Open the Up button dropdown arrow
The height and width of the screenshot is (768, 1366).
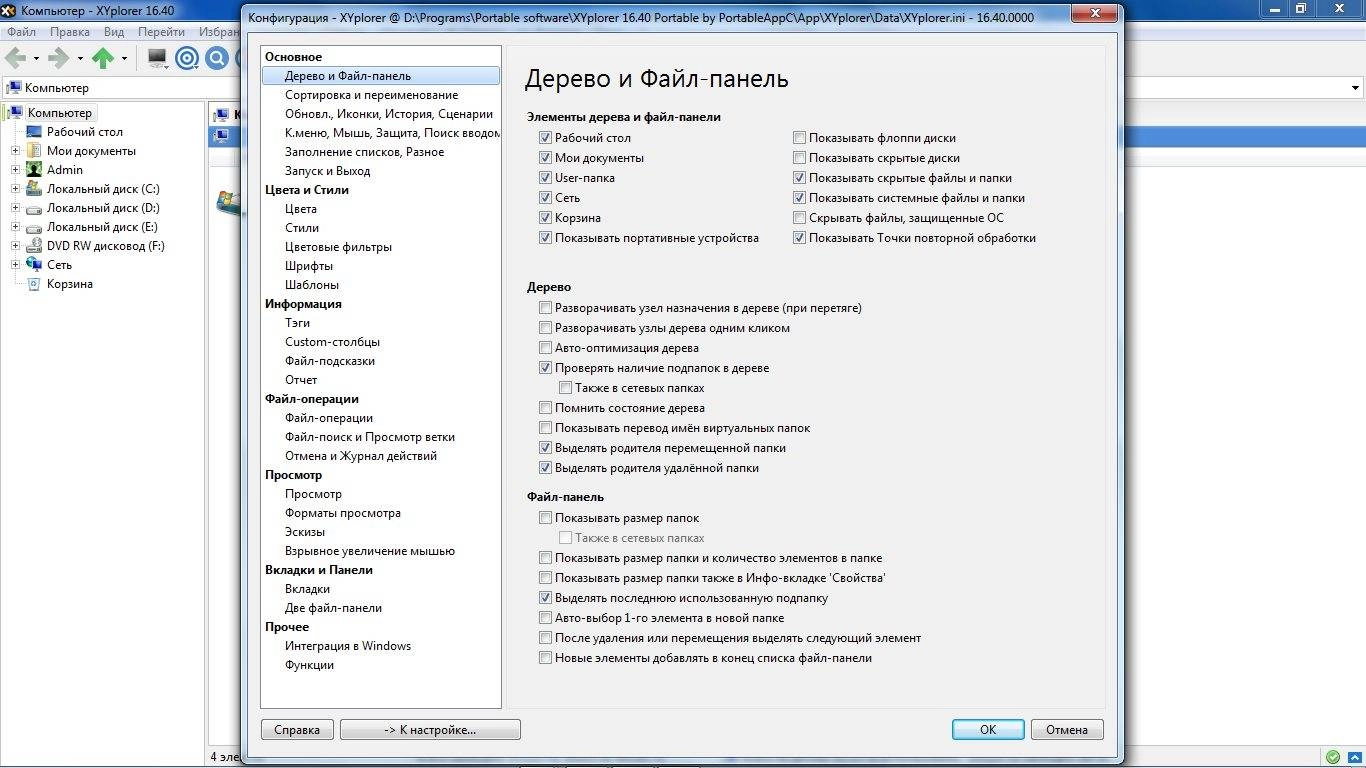[x=124, y=58]
